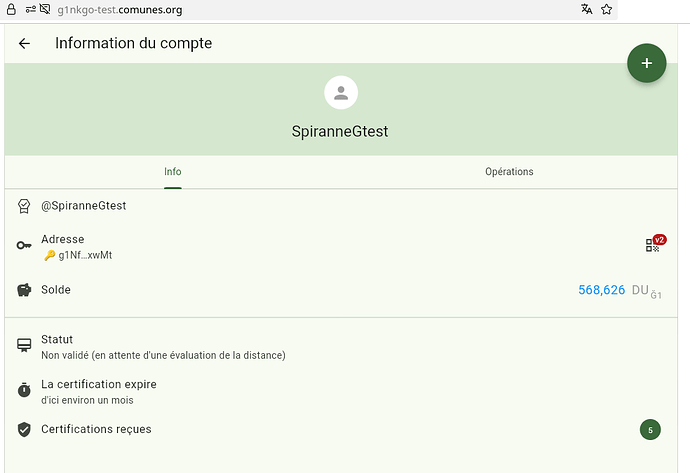The height and width of the screenshot is (473, 690).
Task: Click the 568,626 balance amount
Action: 601,290
